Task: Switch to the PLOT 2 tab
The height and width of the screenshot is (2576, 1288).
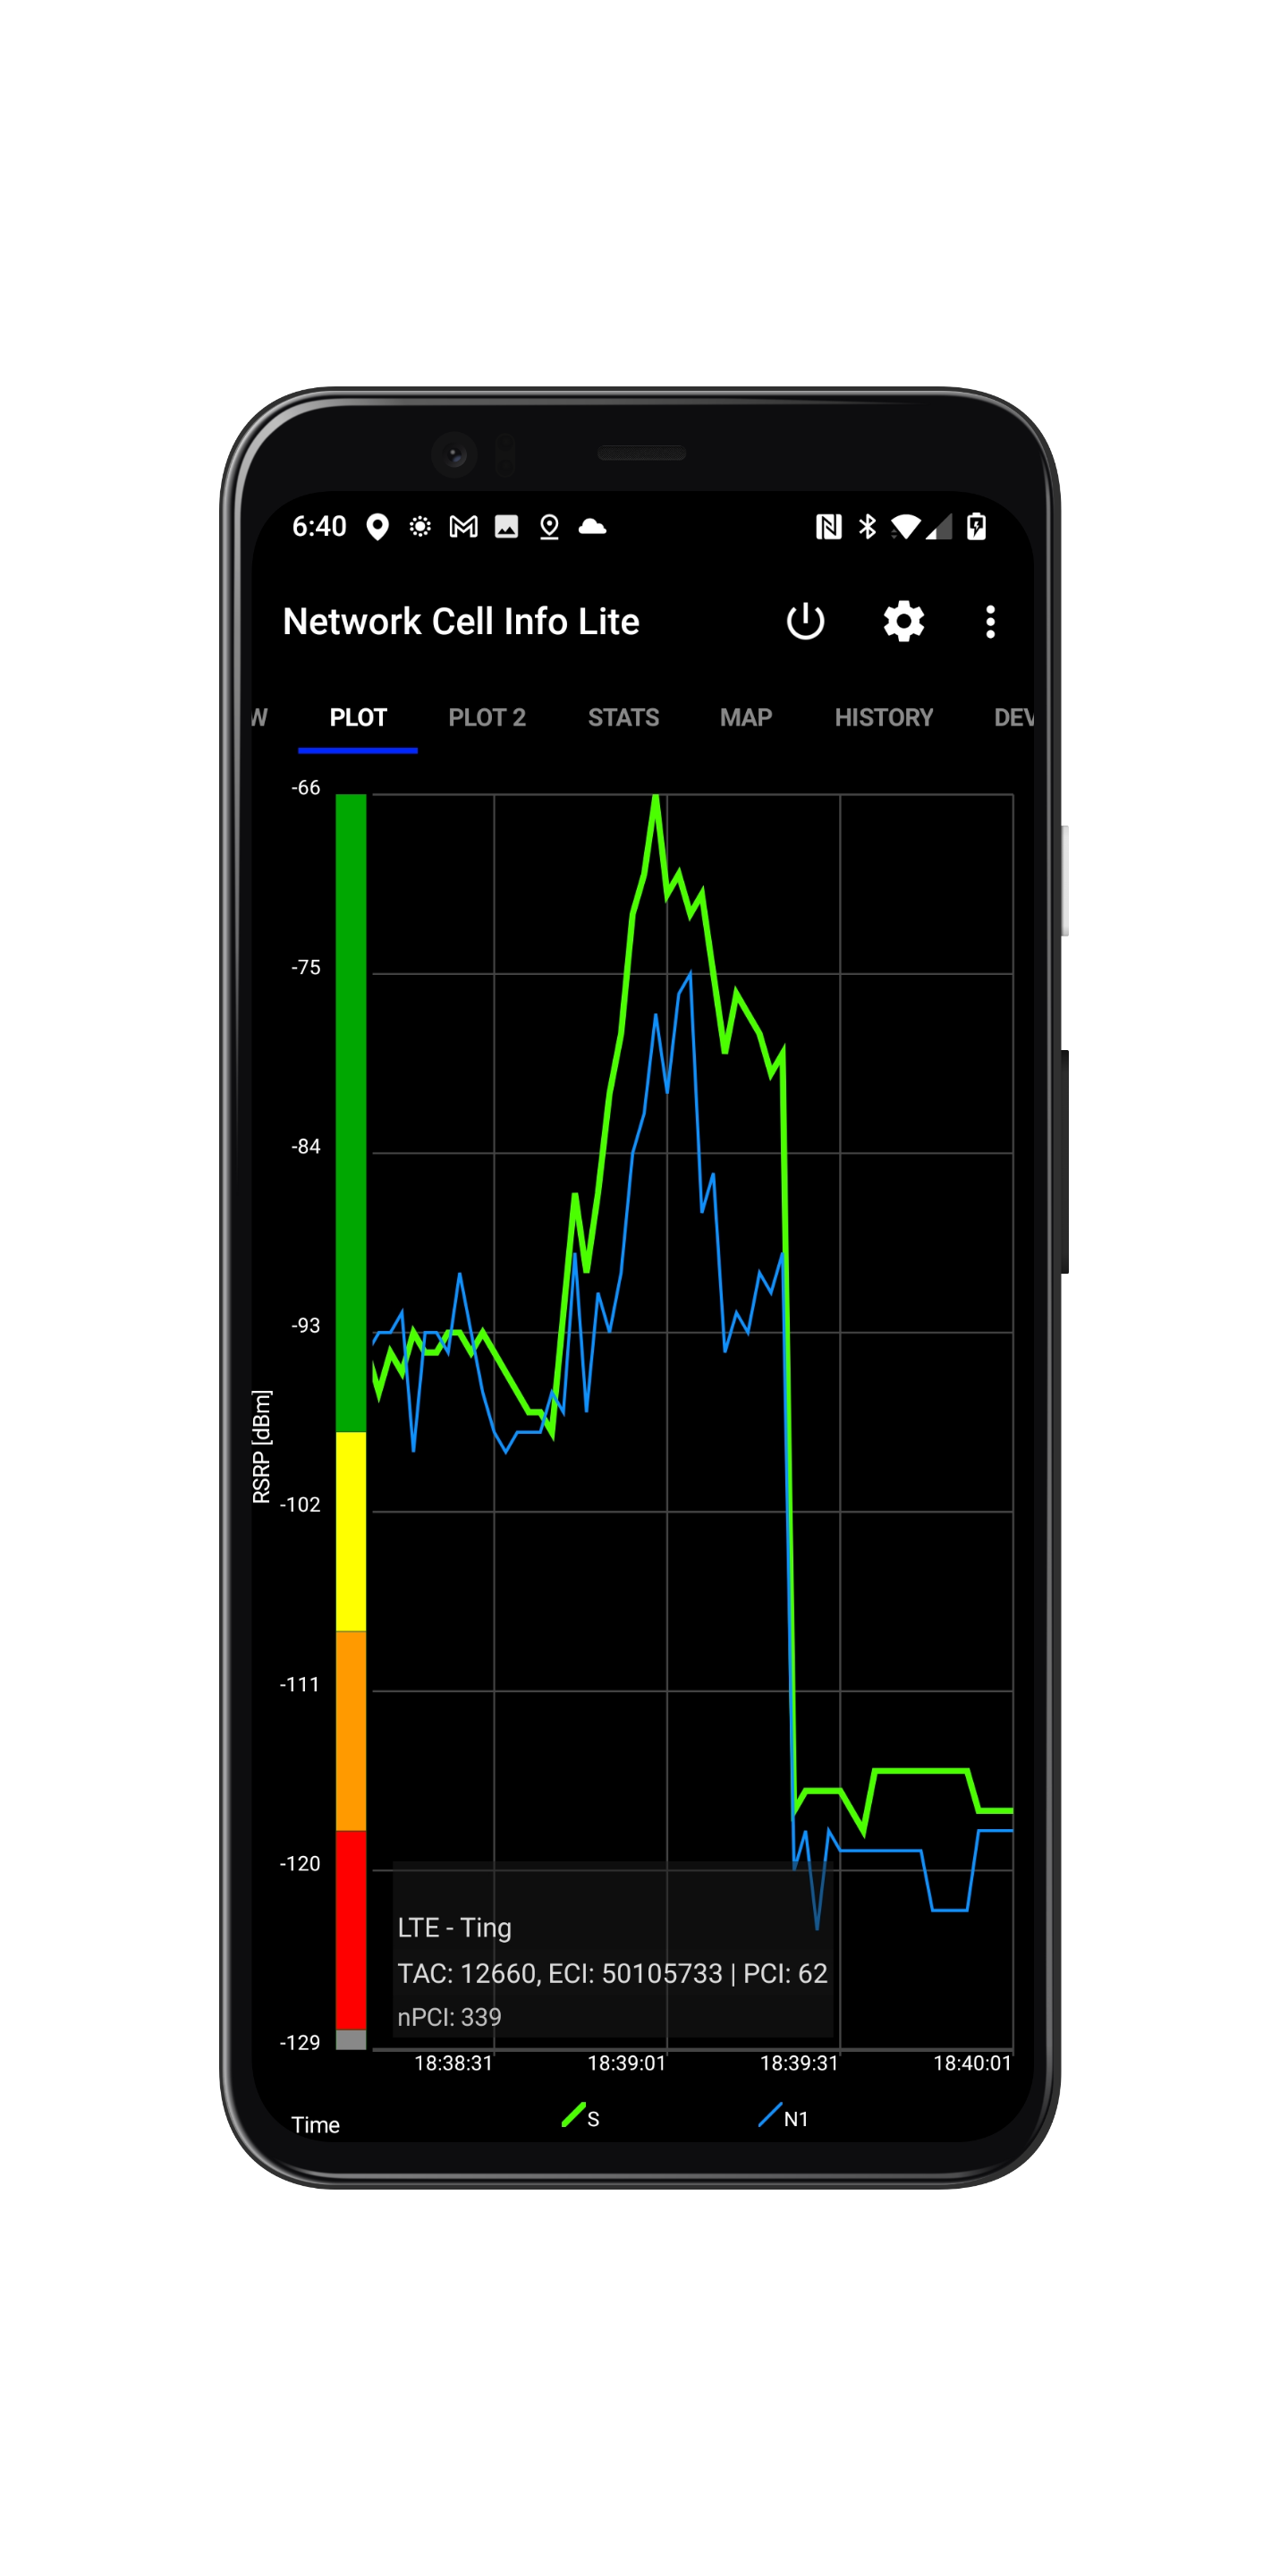Action: 487,718
